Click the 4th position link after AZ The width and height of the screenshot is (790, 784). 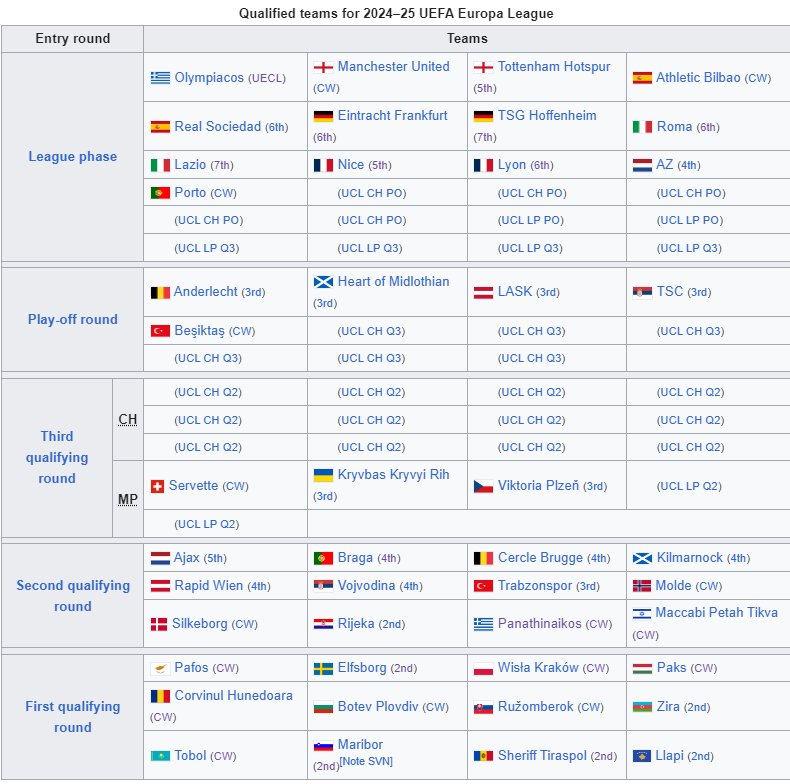pyautogui.click(x=689, y=165)
